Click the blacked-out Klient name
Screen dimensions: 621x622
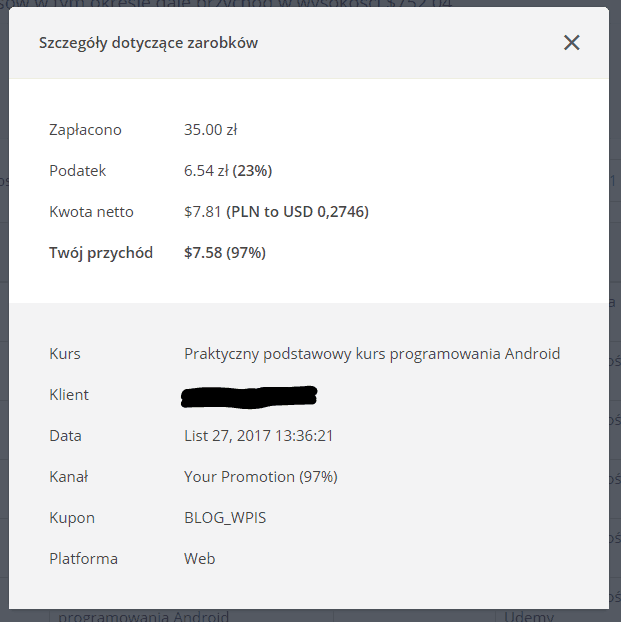tap(249, 396)
